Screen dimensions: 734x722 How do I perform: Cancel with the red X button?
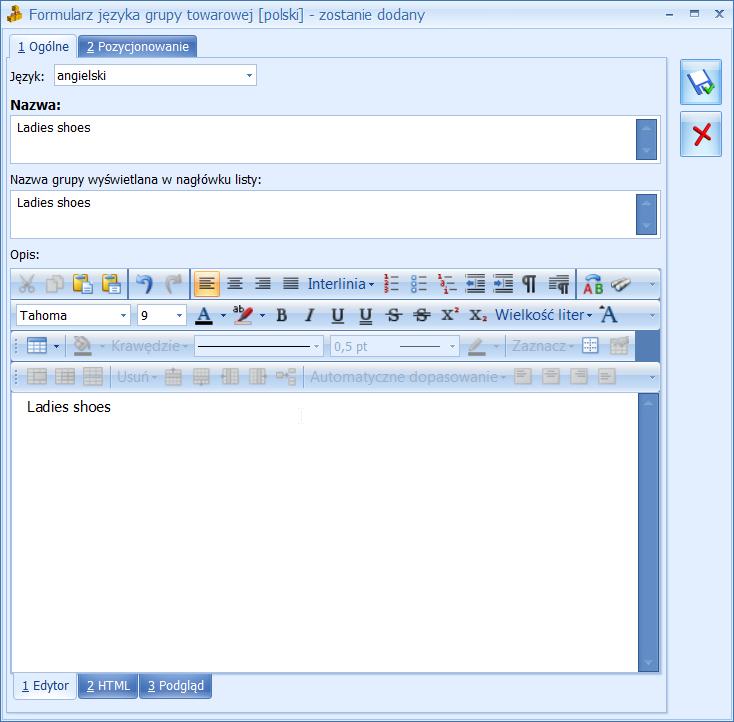pyautogui.click(x=701, y=134)
